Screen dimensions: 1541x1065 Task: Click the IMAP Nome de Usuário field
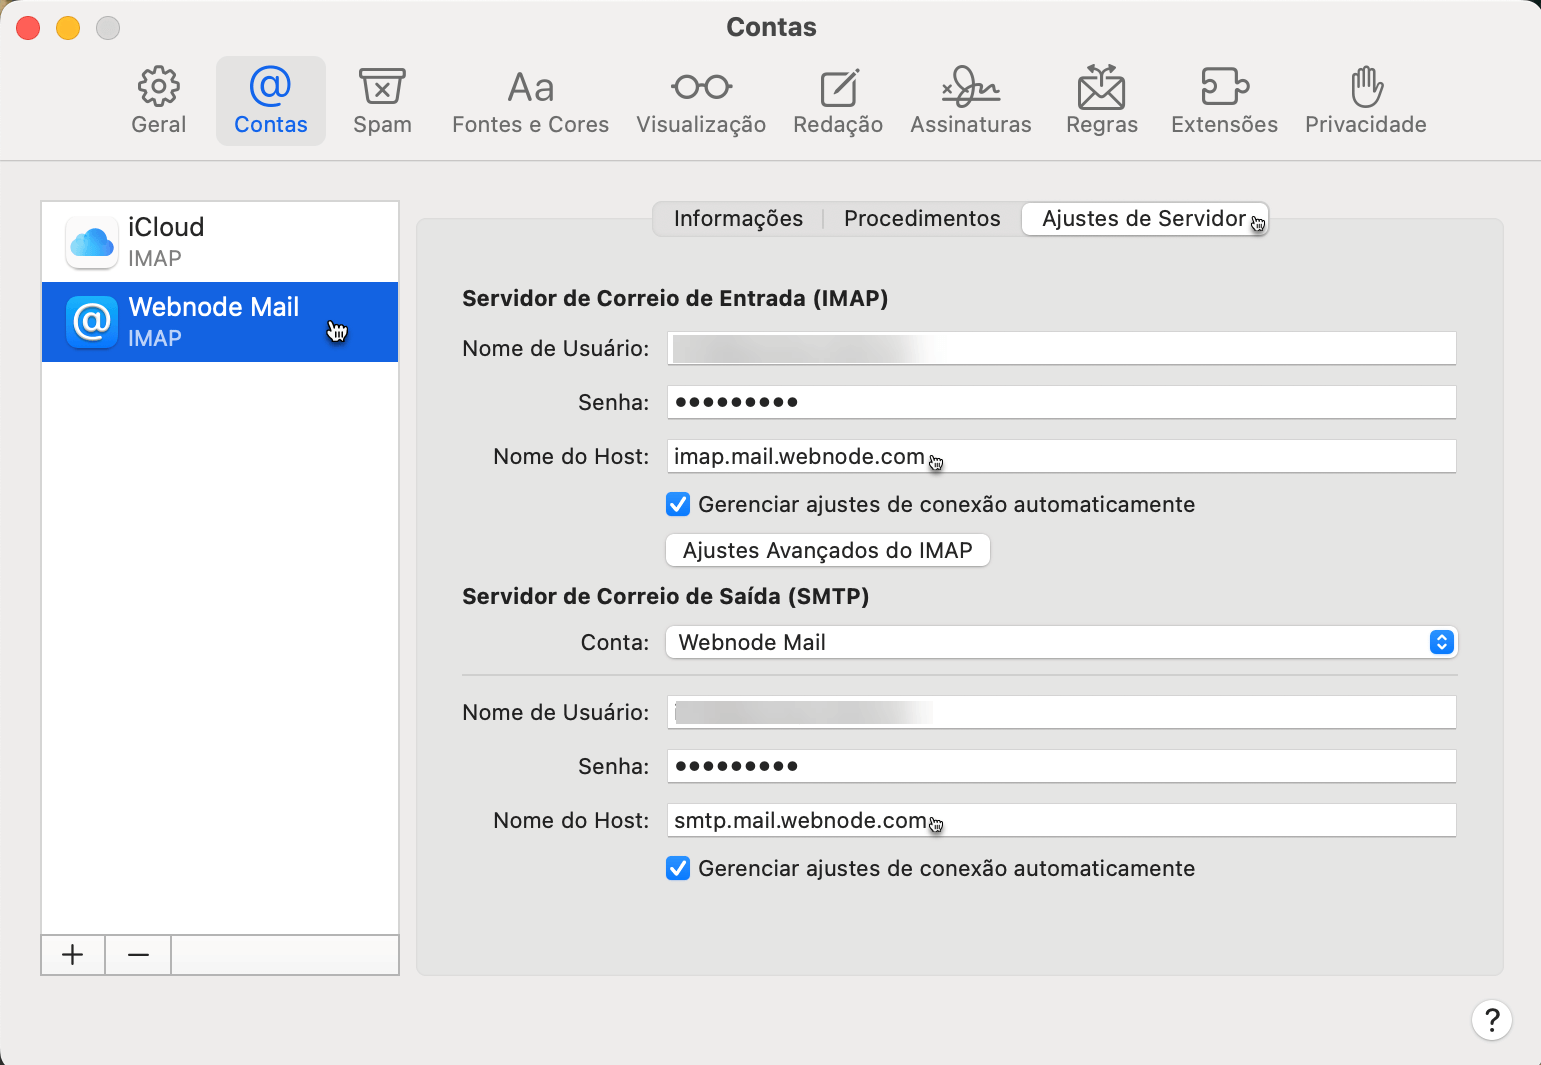coord(1061,348)
